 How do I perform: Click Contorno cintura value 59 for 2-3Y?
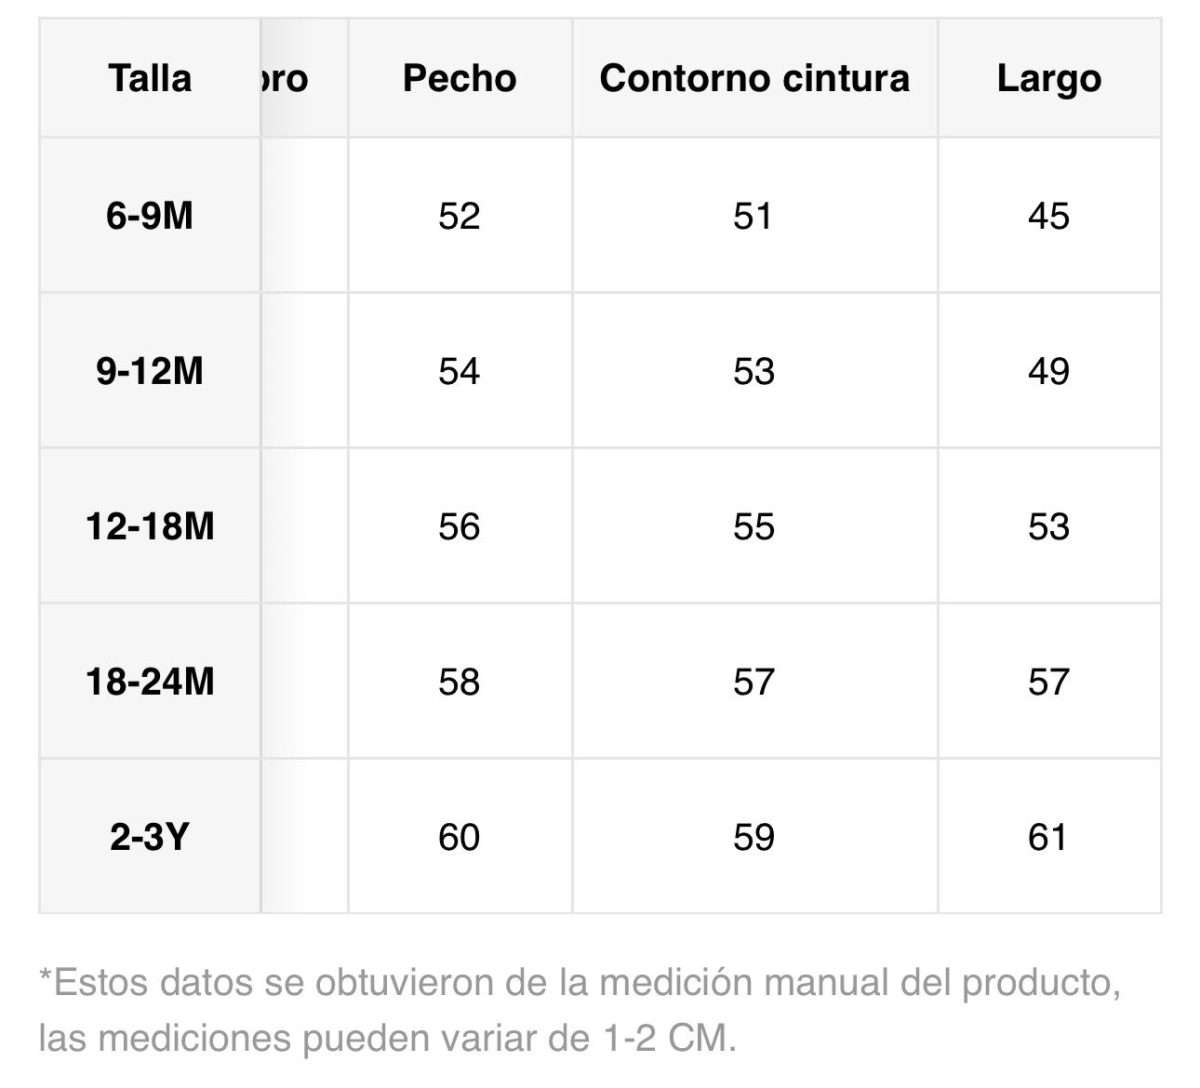click(755, 836)
